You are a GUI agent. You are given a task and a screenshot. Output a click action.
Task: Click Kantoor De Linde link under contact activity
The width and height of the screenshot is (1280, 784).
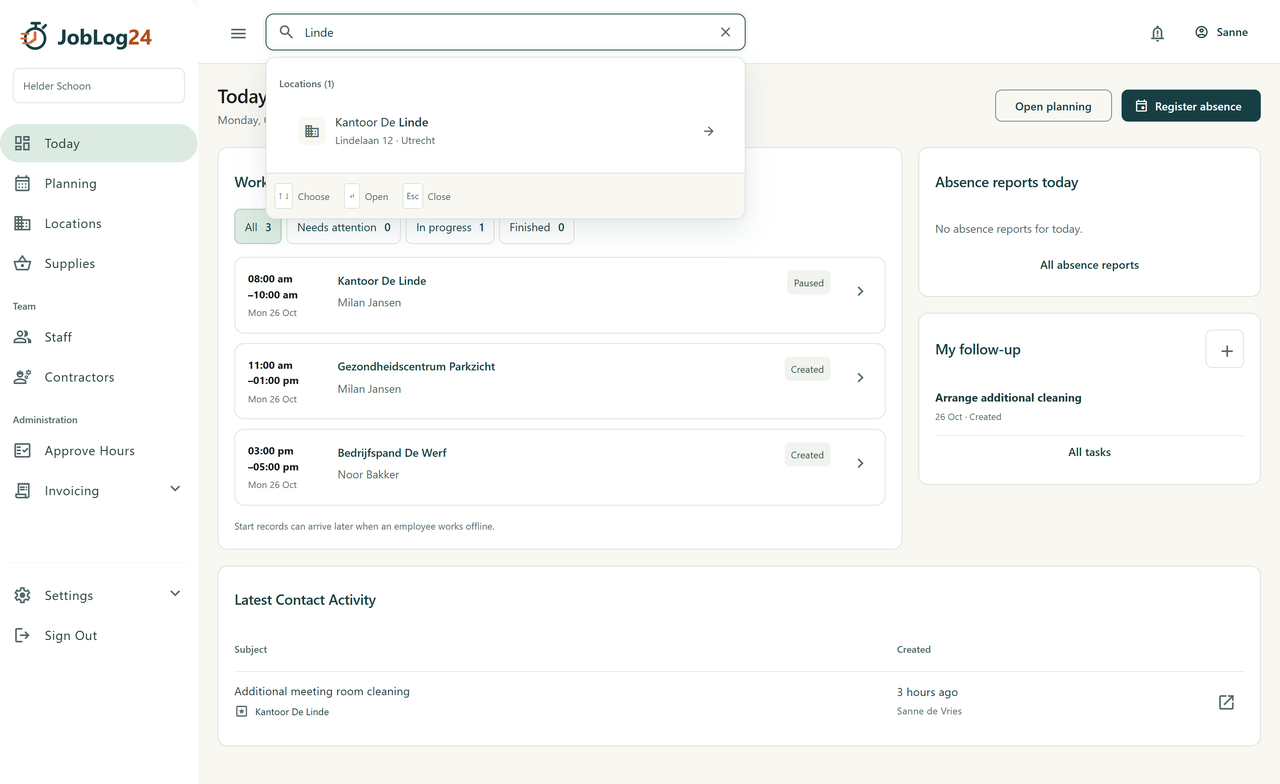292,712
